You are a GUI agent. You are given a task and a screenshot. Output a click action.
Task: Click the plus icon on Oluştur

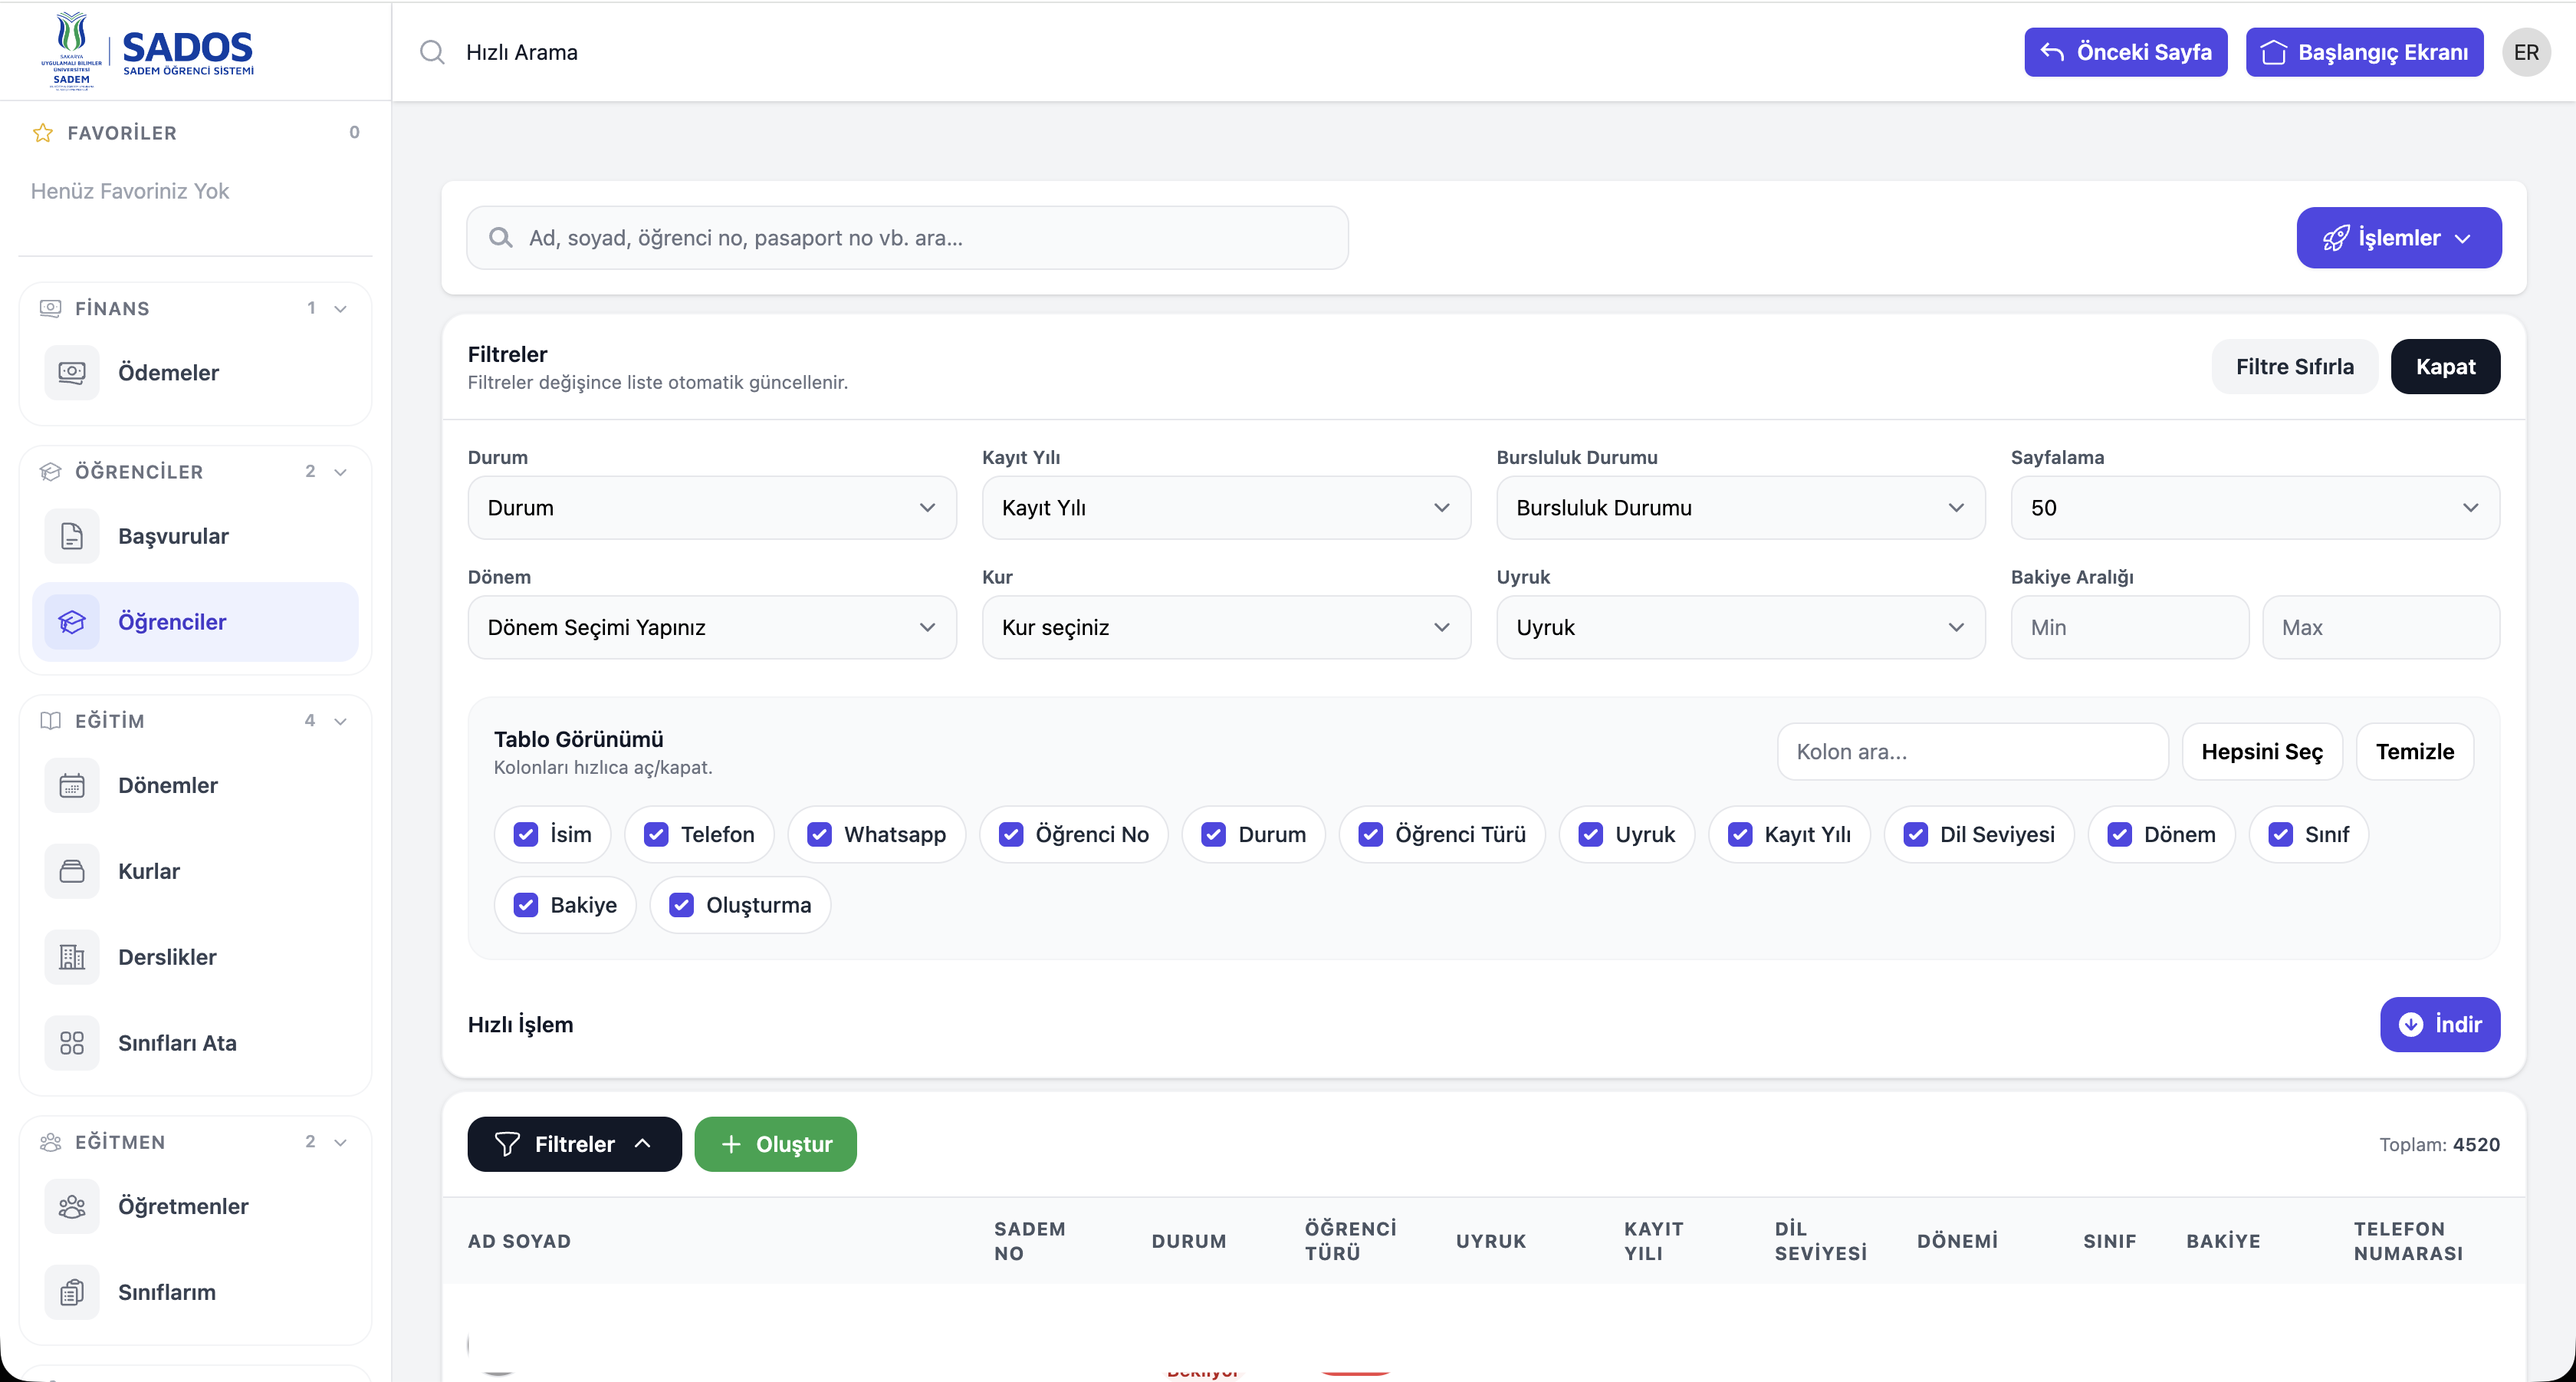tap(731, 1144)
